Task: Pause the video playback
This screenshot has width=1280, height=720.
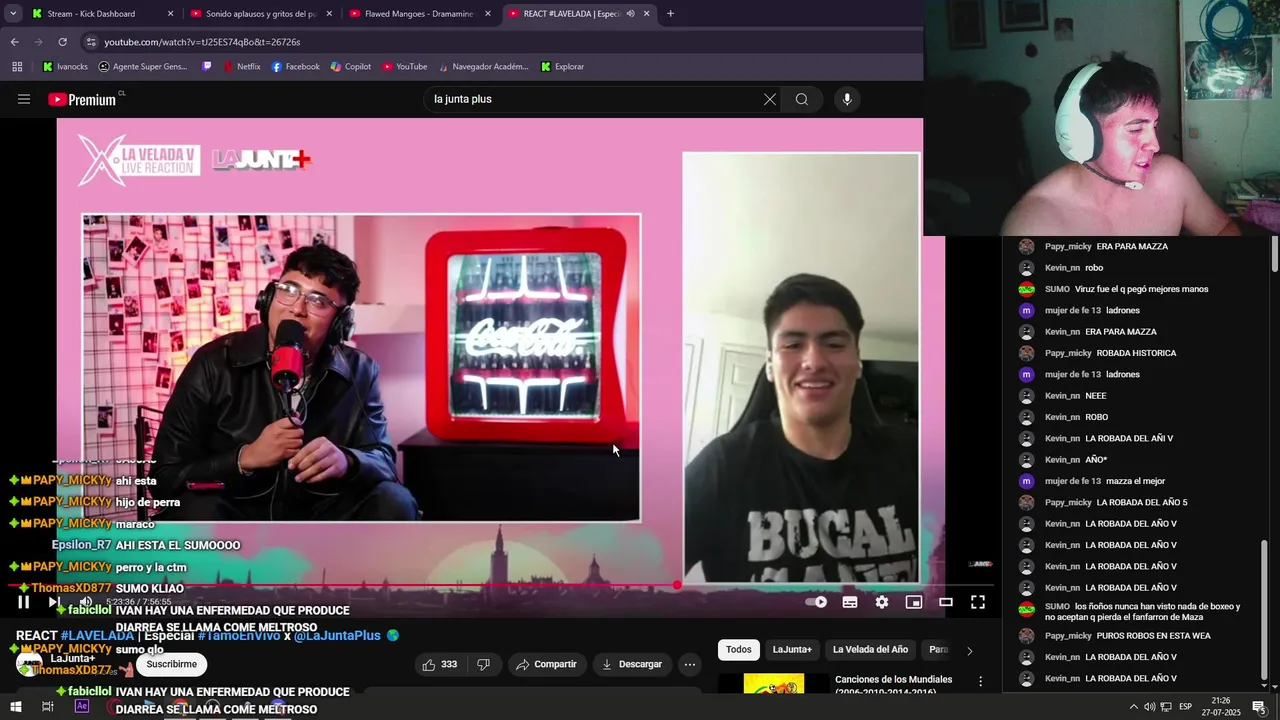Action: point(24,602)
